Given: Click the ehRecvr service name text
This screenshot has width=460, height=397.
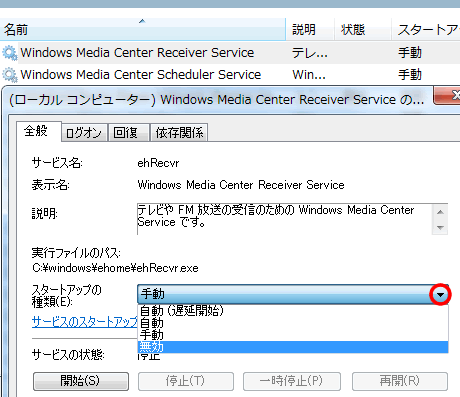Looking at the screenshot, I should click(158, 163).
